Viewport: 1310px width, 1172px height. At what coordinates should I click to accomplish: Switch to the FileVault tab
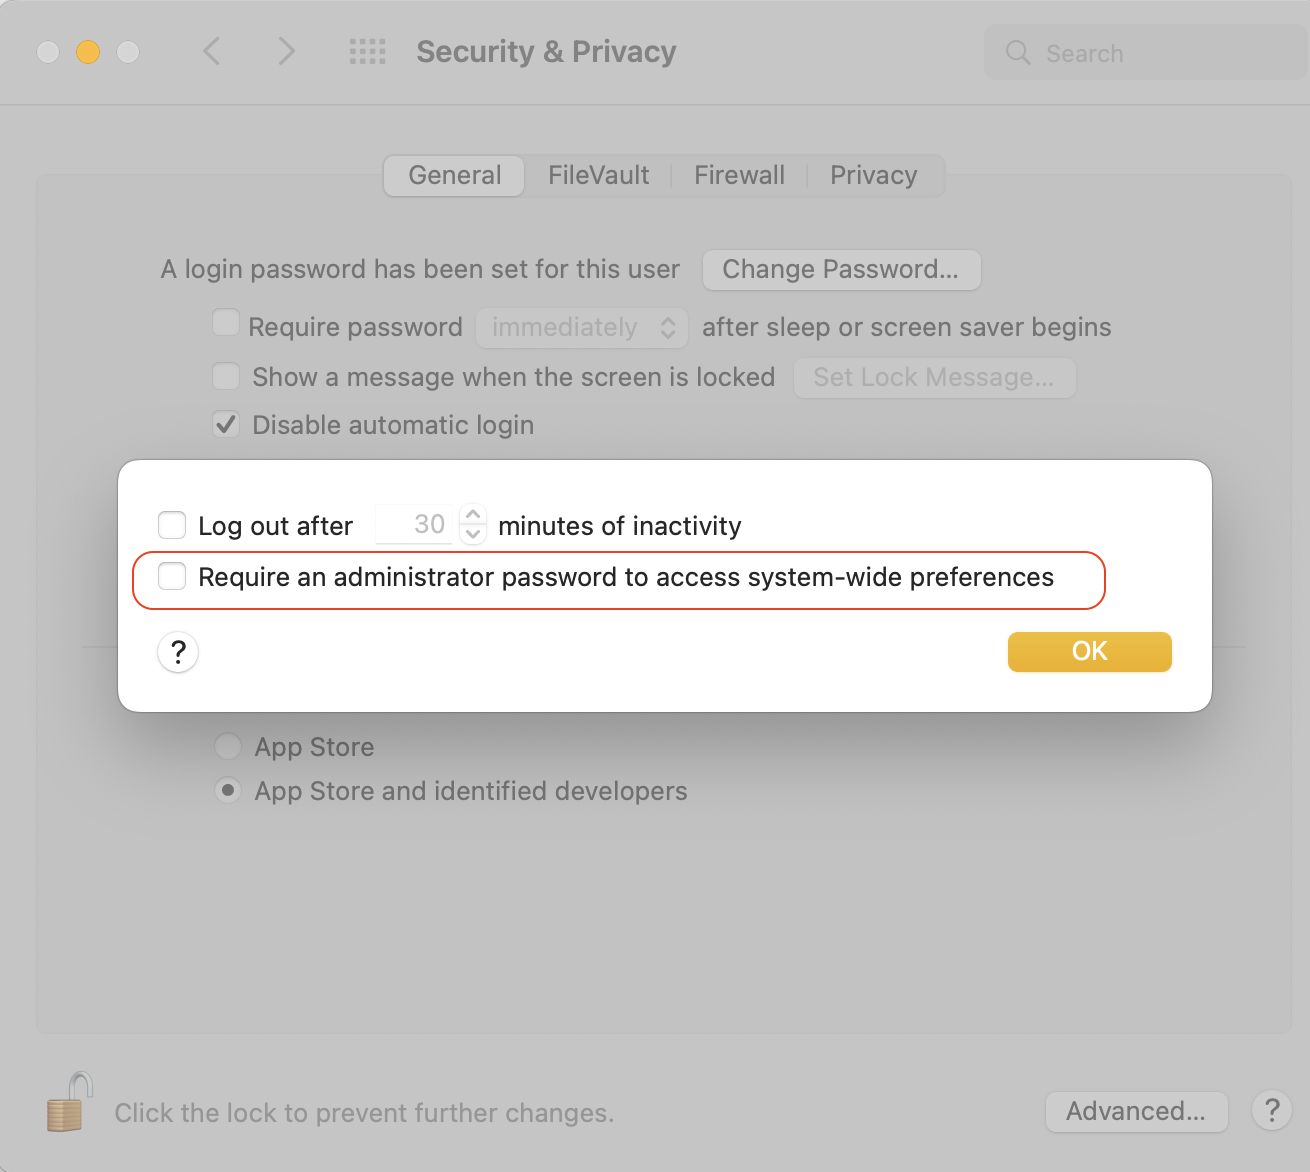[x=598, y=176]
